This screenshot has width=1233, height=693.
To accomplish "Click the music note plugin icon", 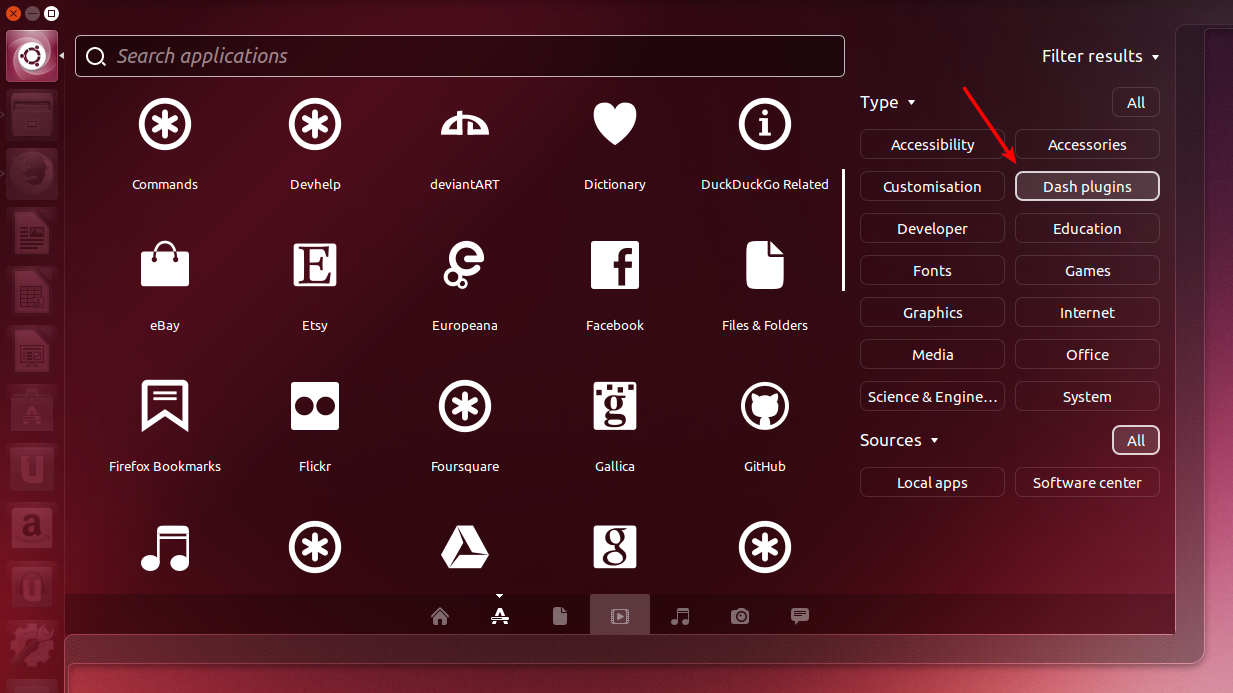I will pyautogui.click(x=165, y=547).
